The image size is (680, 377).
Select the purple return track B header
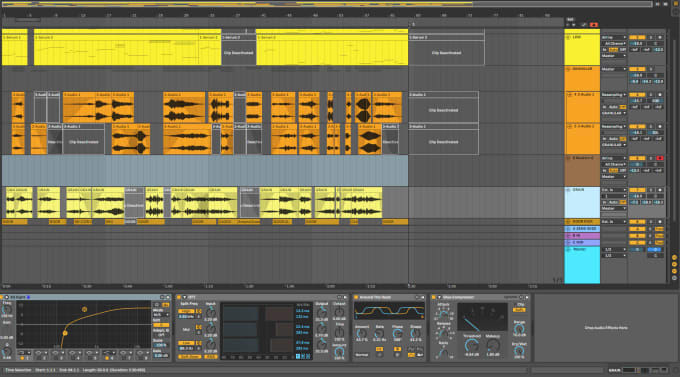click(582, 236)
